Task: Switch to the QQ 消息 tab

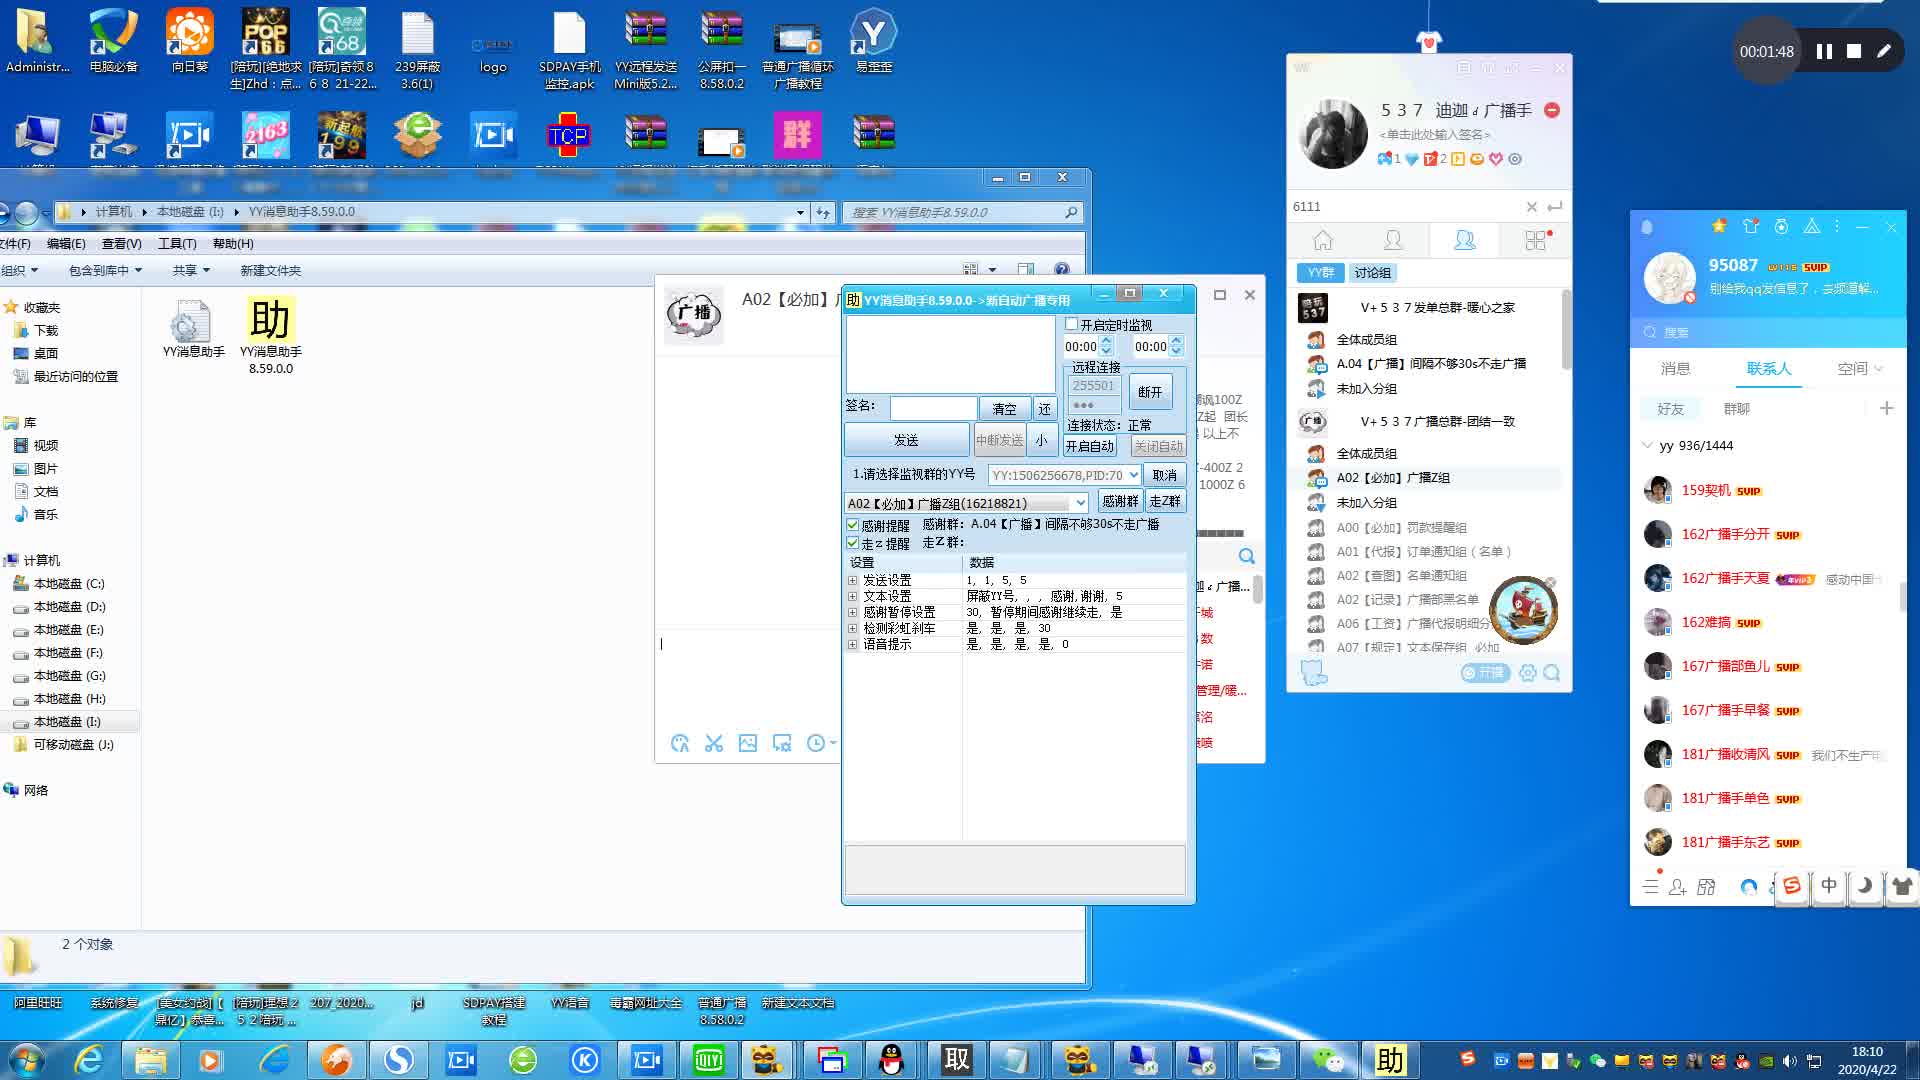Action: click(1675, 369)
